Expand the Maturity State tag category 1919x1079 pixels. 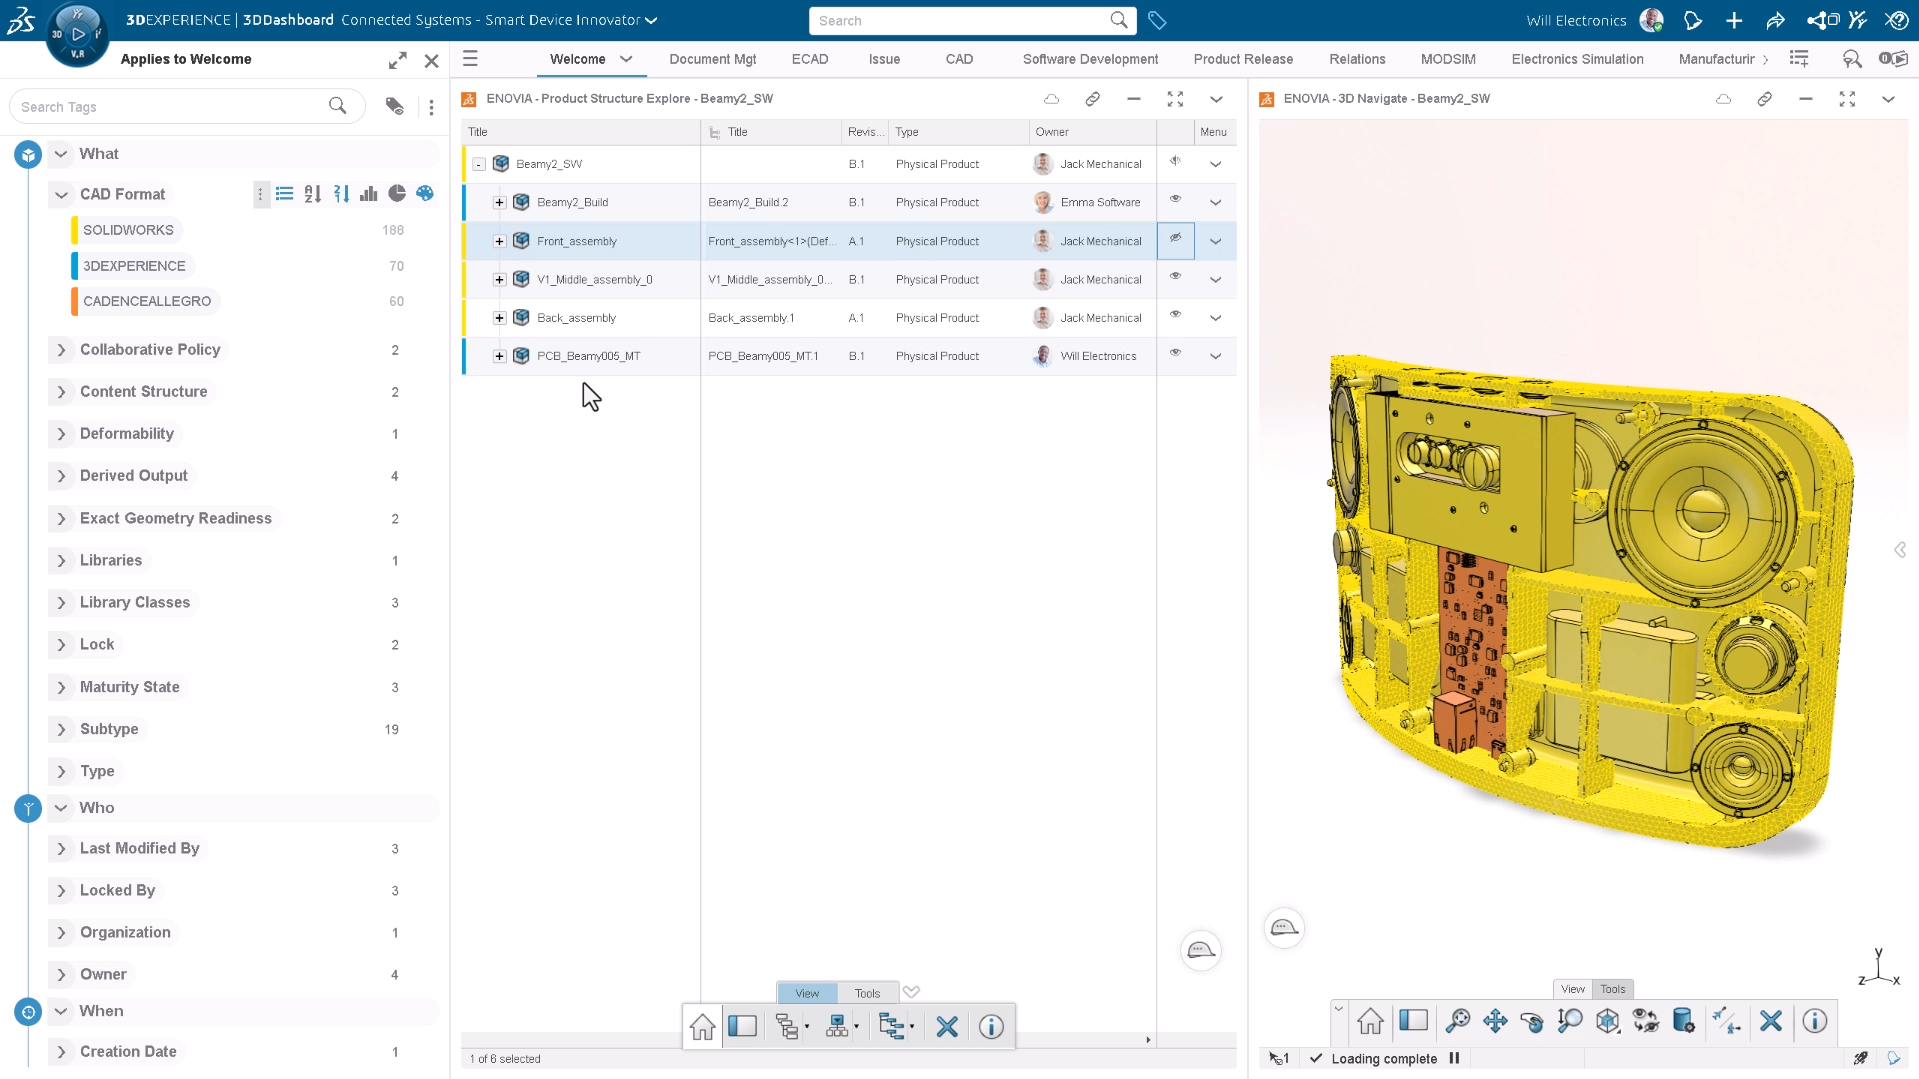62,687
